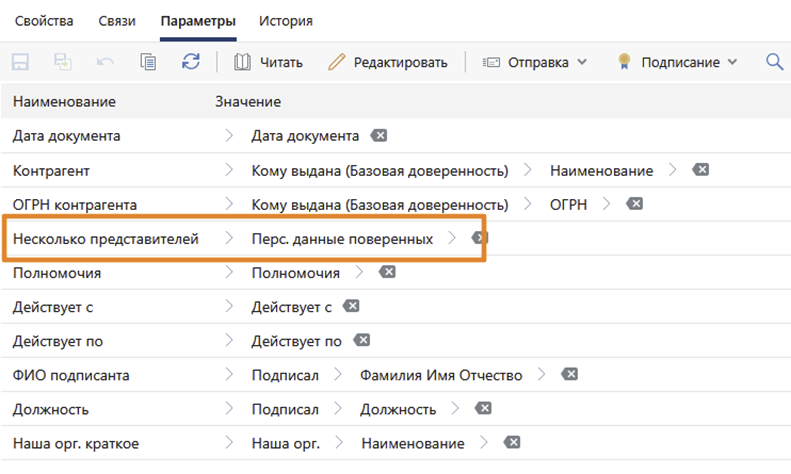Expand chevron after Фамилия Имя Отчество

(541, 375)
